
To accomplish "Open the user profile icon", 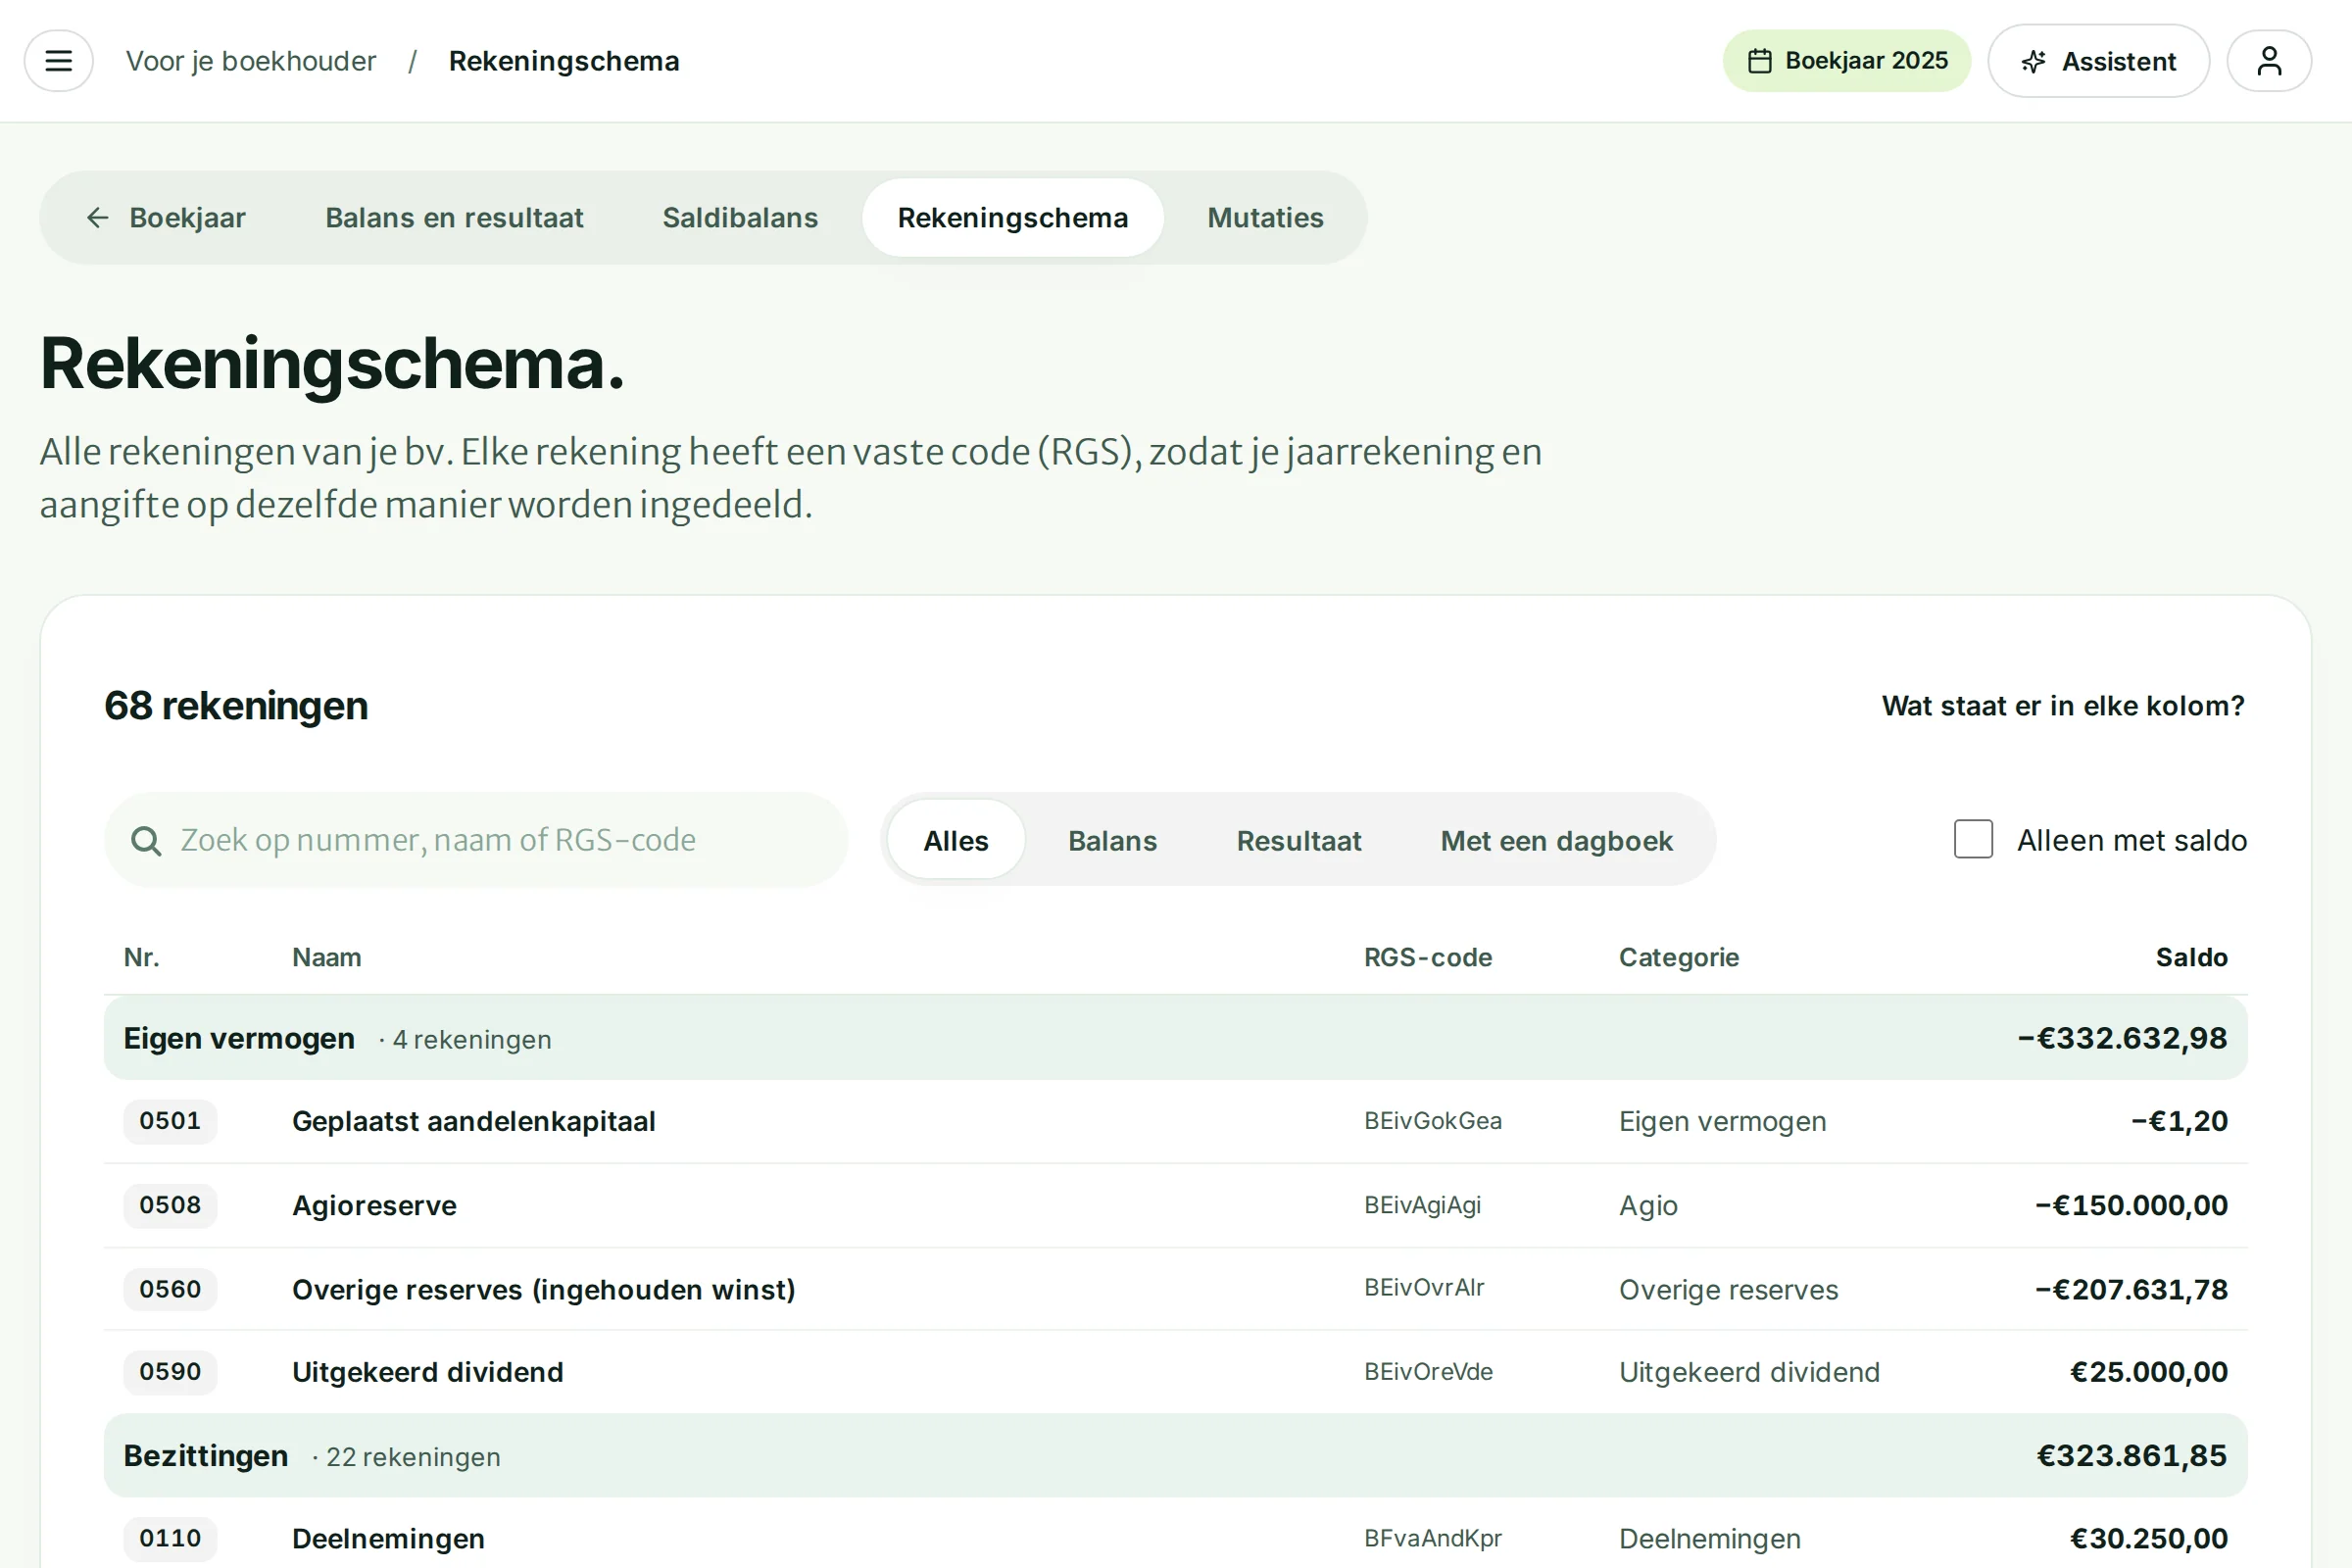I will pyautogui.click(x=2269, y=61).
